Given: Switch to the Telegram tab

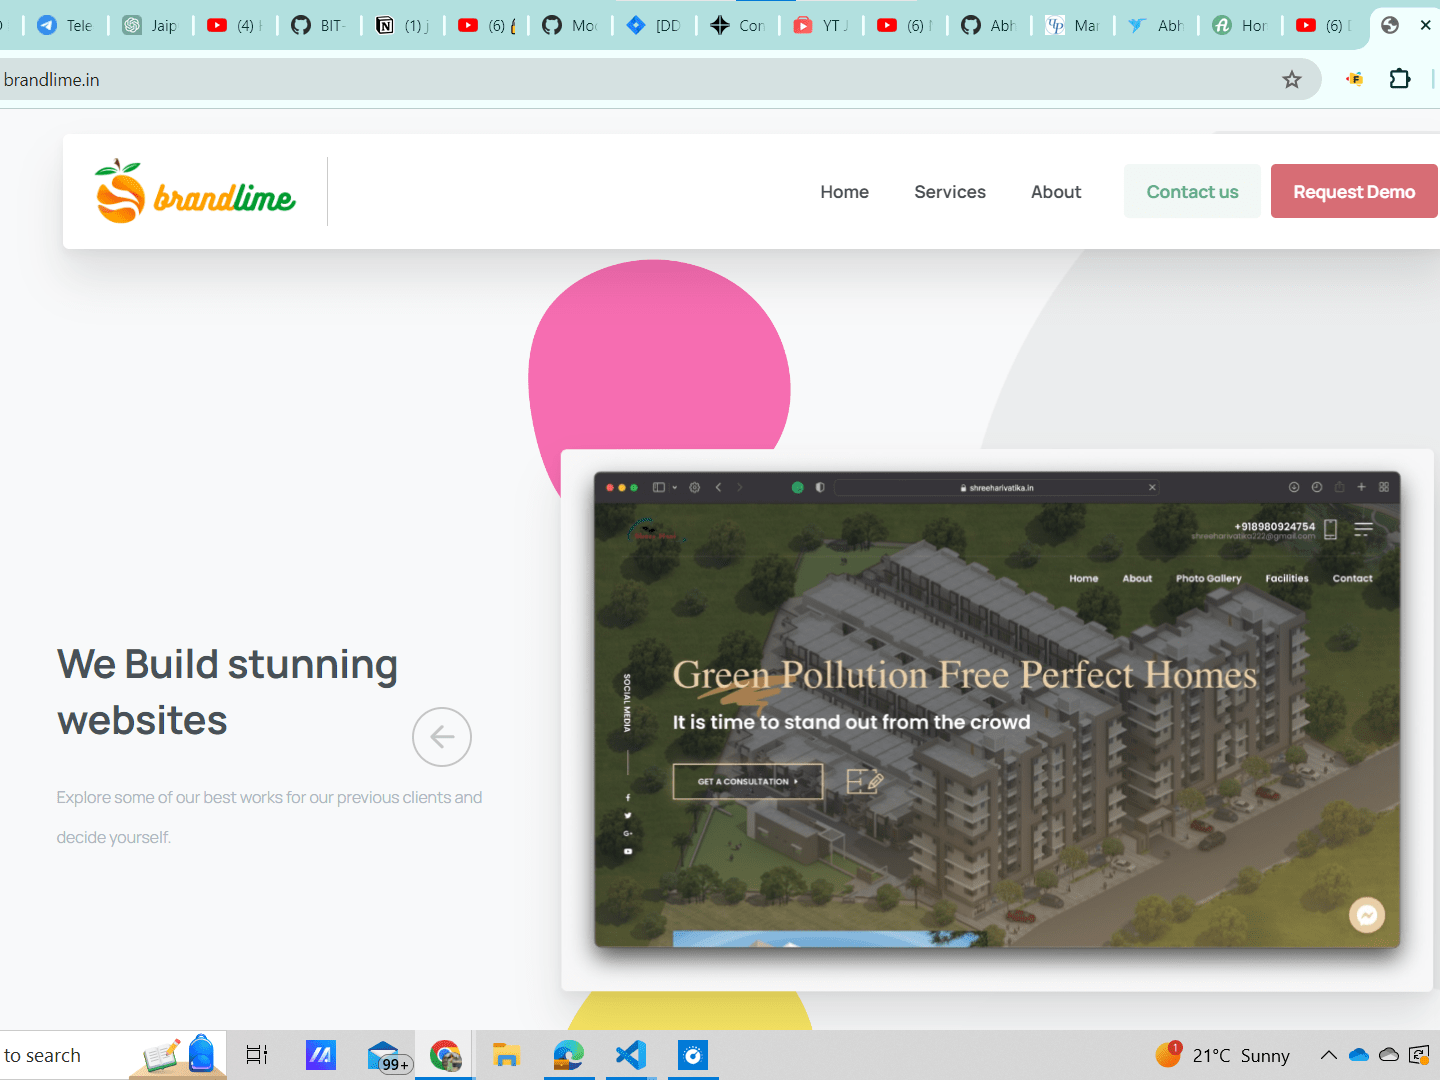Looking at the screenshot, I should (65, 25).
